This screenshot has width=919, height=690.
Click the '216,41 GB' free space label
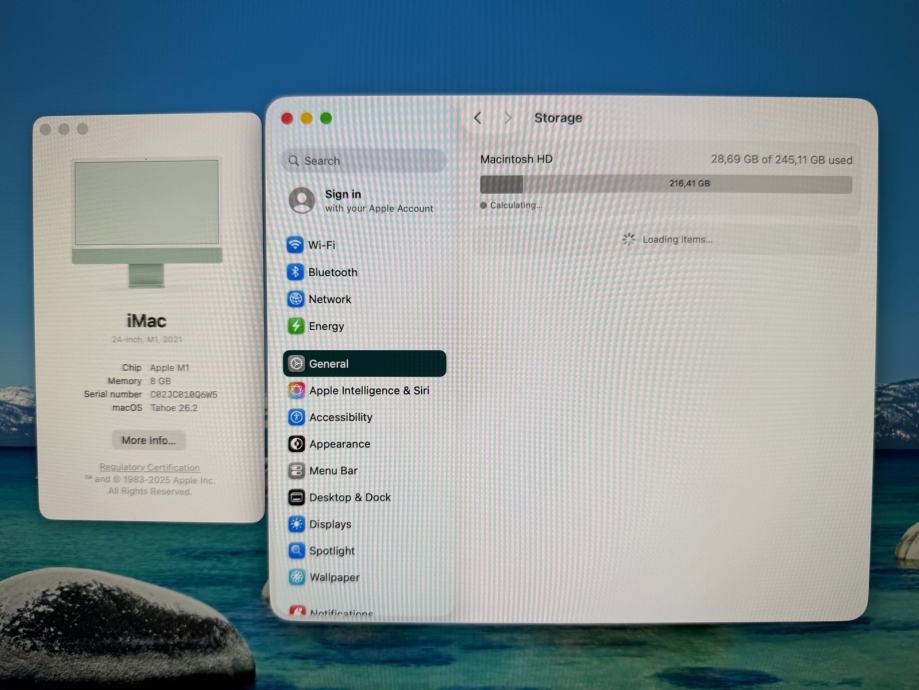click(x=689, y=183)
